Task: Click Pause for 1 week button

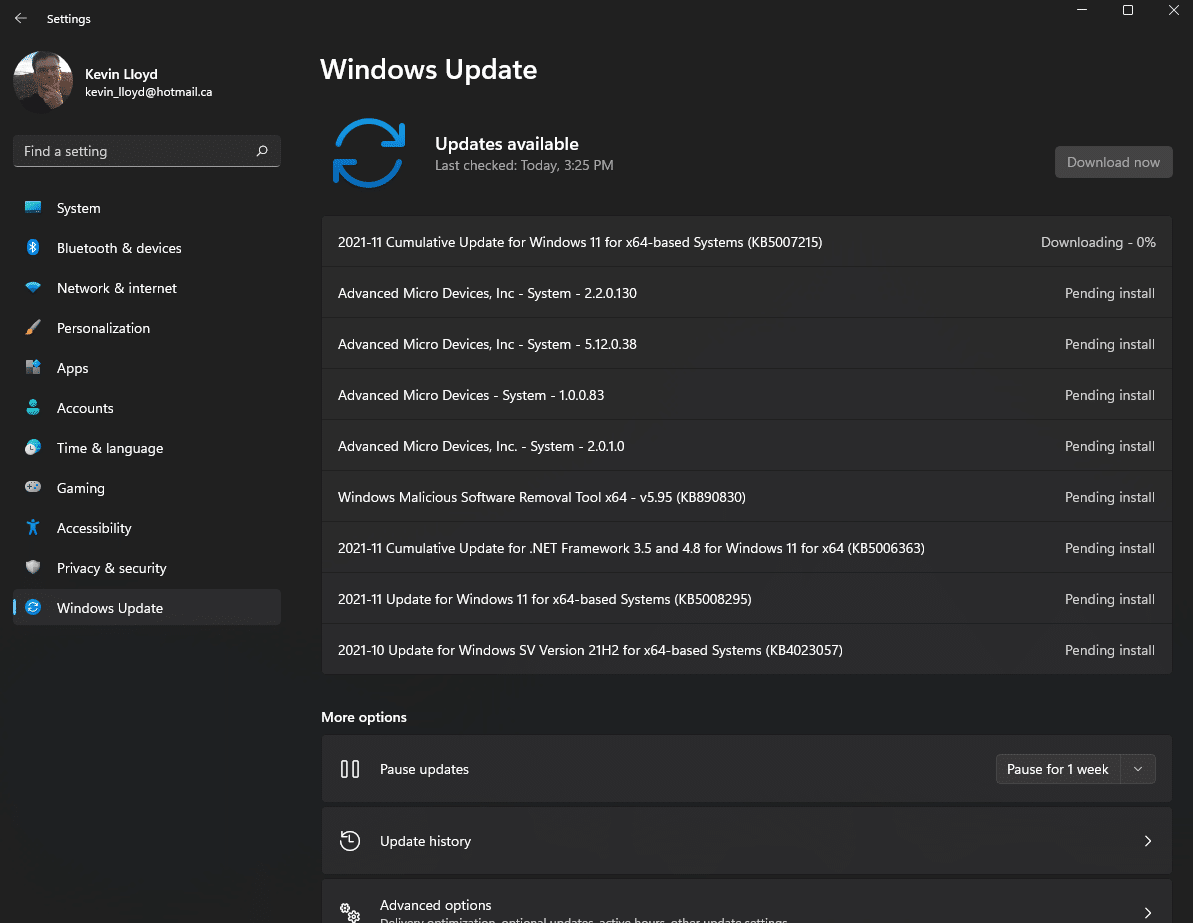Action: [1058, 769]
